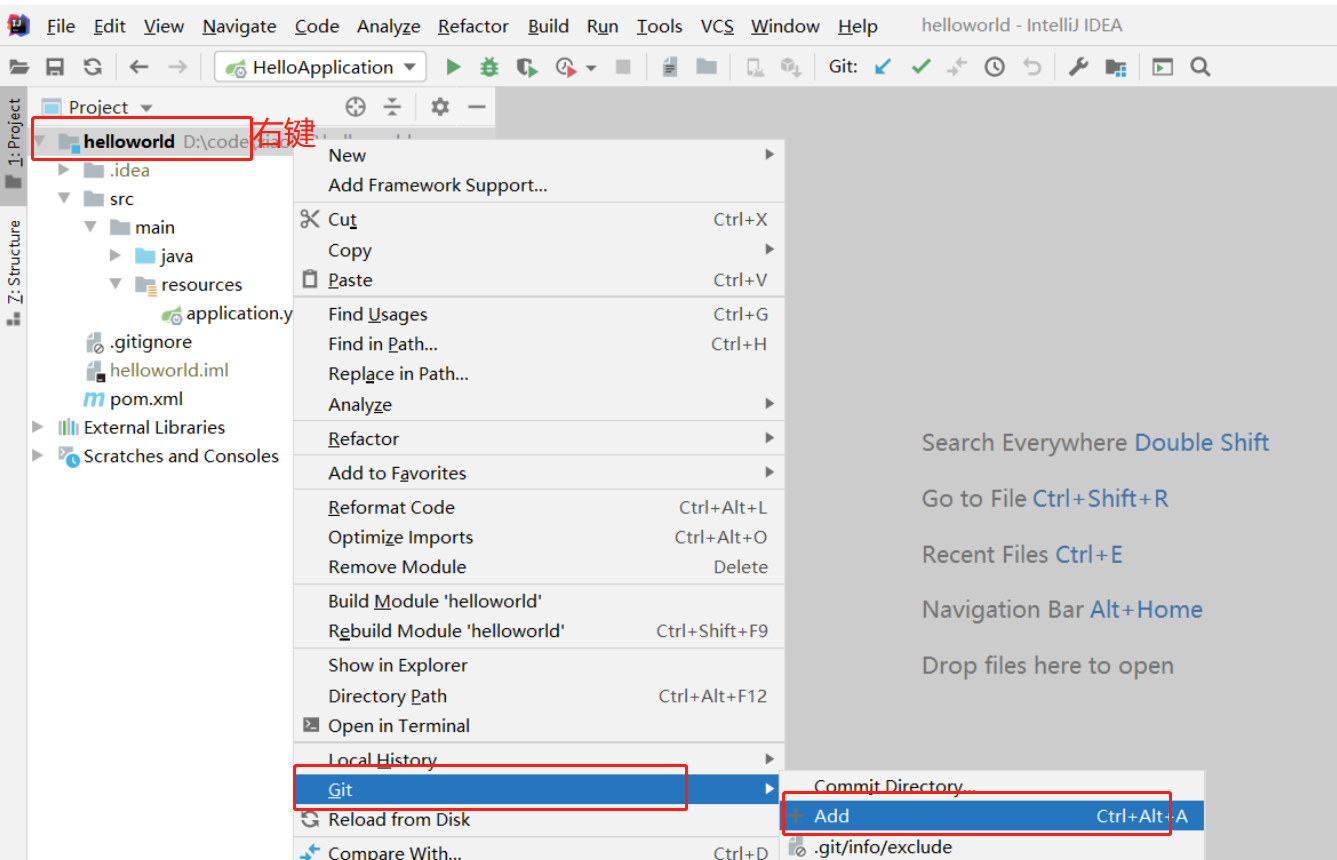Expand the java folder arrow
This screenshot has height=860, width=1337.
pos(116,256)
